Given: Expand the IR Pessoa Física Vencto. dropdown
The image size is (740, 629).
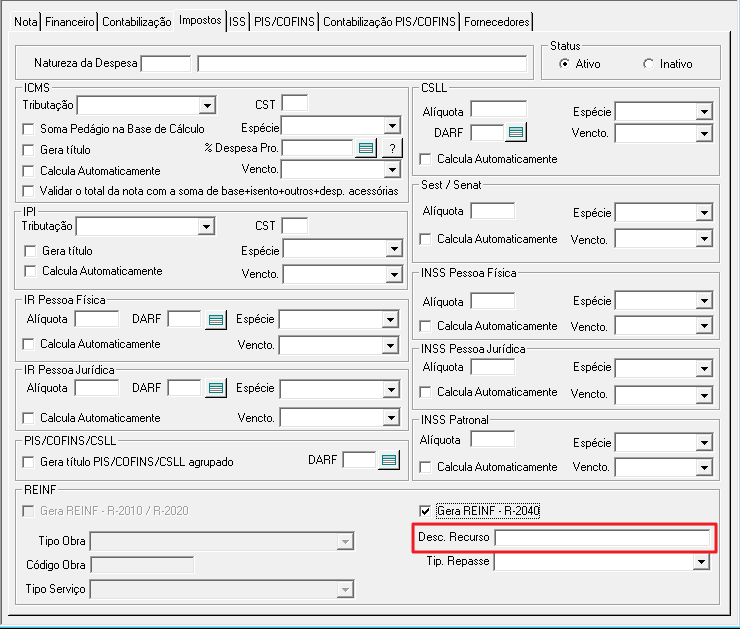Looking at the screenshot, I should 390,346.
